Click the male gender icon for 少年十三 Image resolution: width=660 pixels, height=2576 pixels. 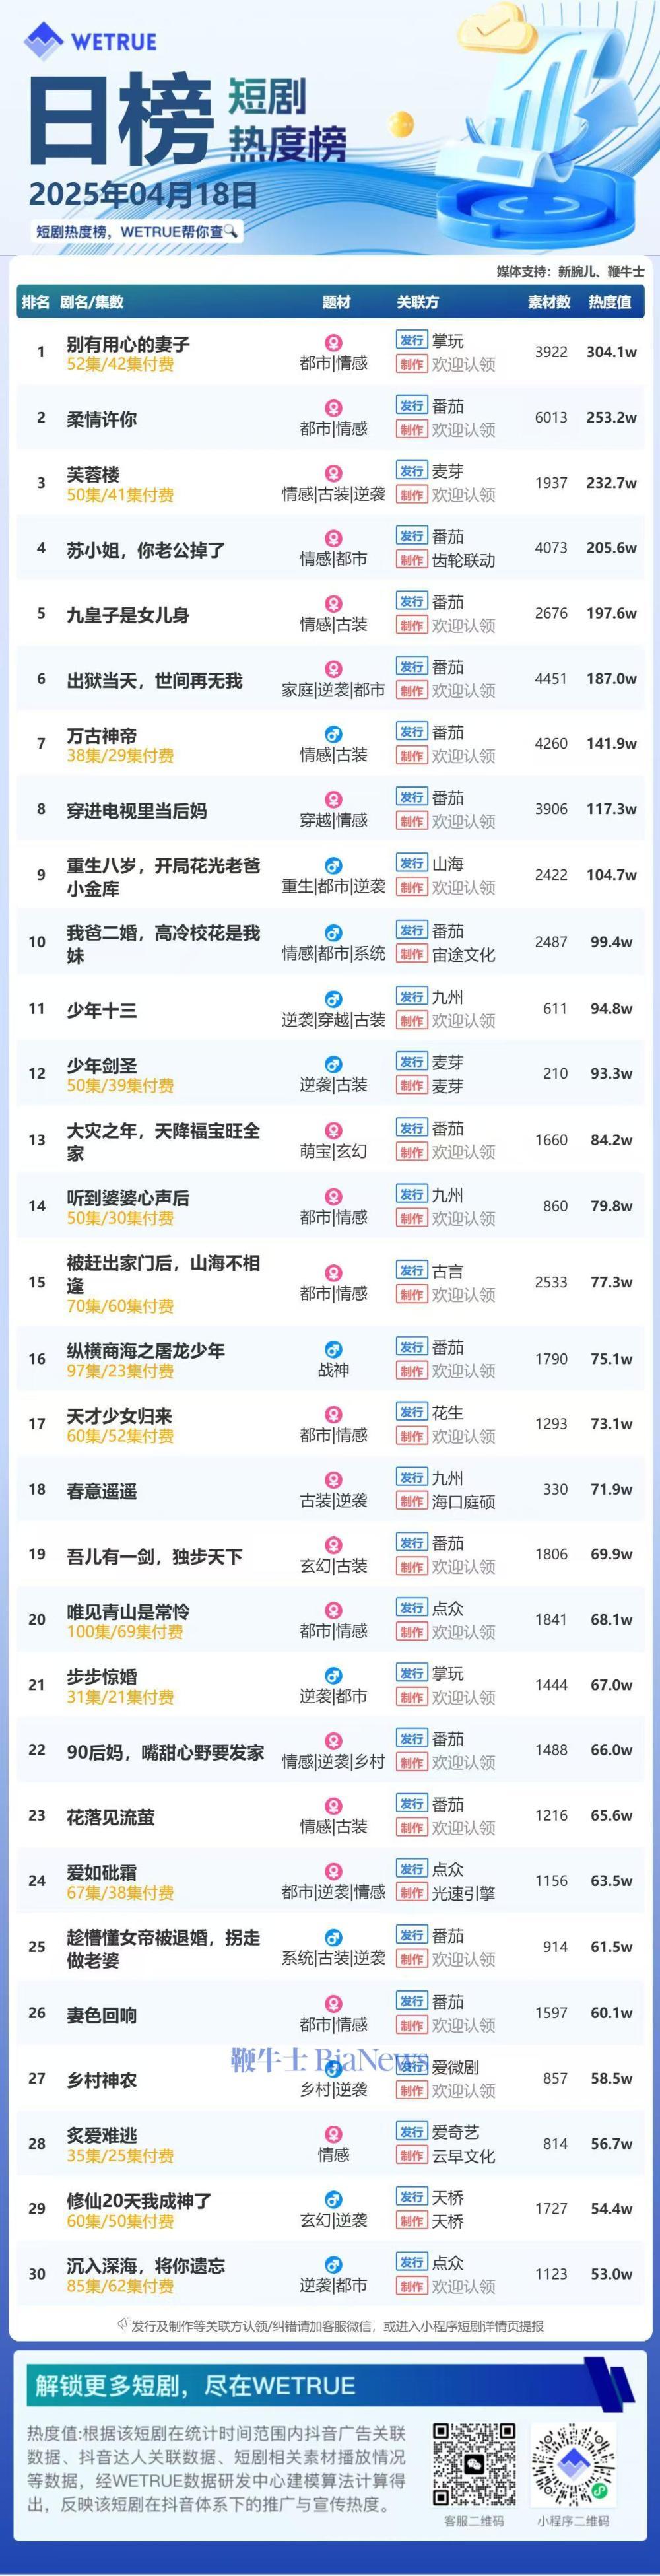tap(334, 999)
